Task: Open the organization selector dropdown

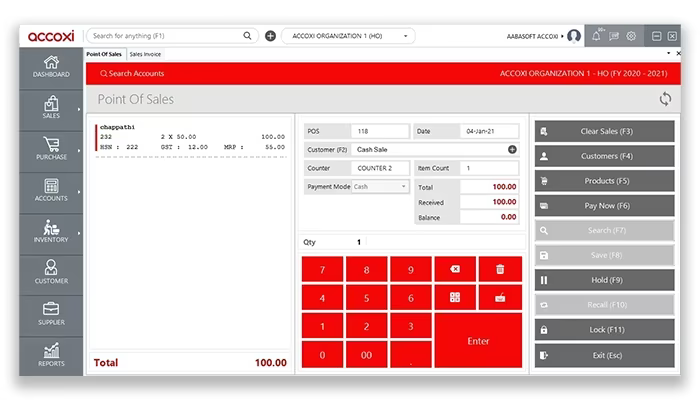Action: pos(348,36)
